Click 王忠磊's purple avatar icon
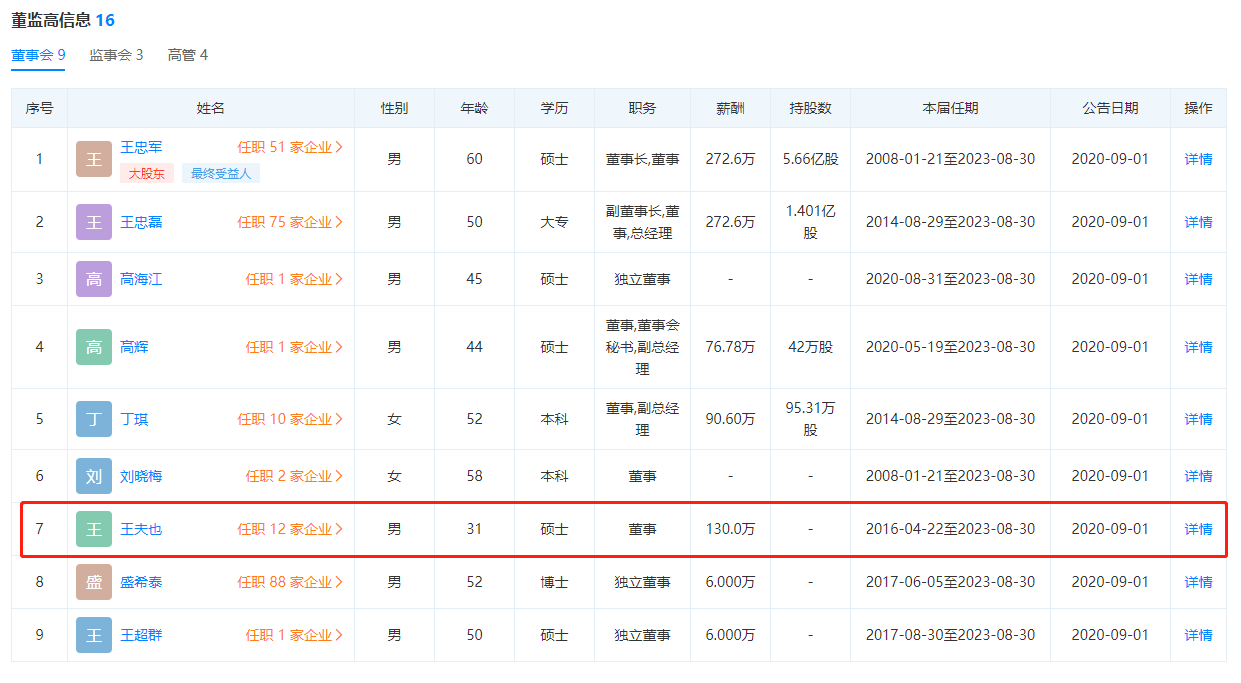Screen dimensions: 1241x683 coord(94,222)
